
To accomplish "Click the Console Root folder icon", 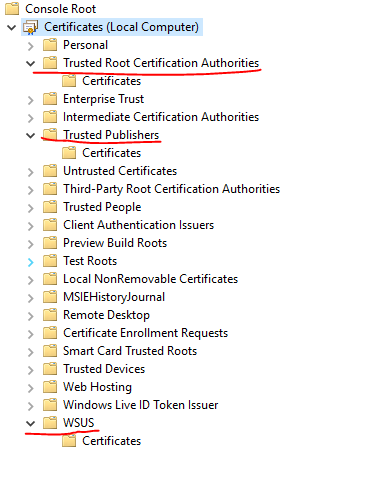I will (x=12, y=9).
